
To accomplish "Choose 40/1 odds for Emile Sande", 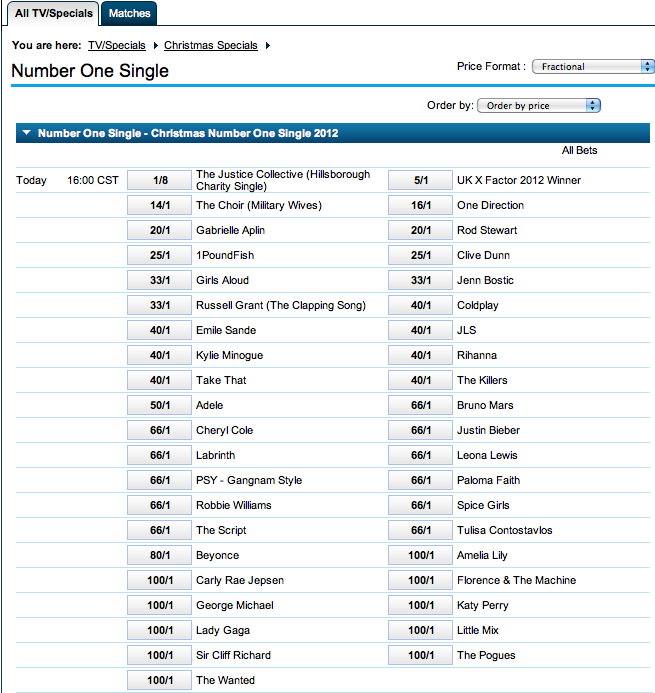I will pos(160,330).
